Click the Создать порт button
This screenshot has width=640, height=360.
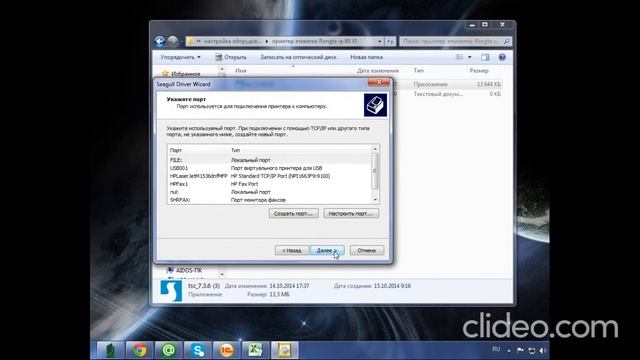click(x=293, y=213)
